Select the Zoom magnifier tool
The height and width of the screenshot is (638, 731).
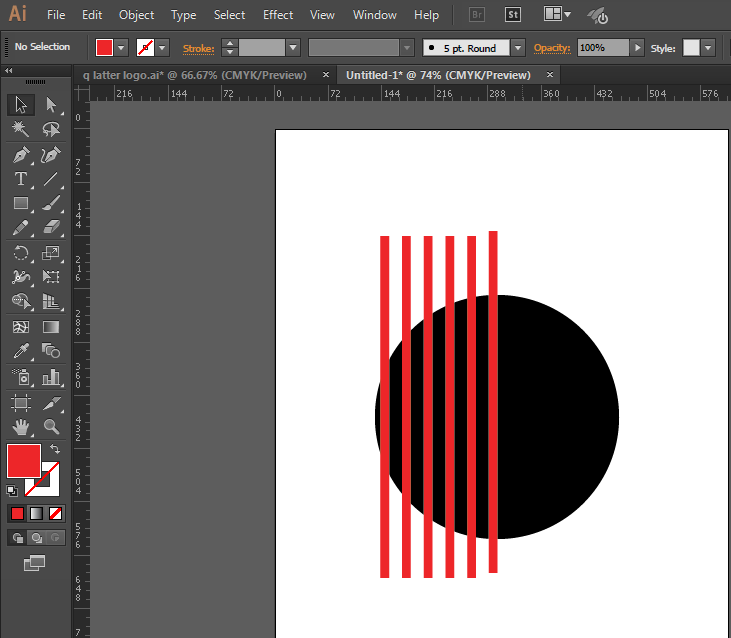[x=51, y=426]
